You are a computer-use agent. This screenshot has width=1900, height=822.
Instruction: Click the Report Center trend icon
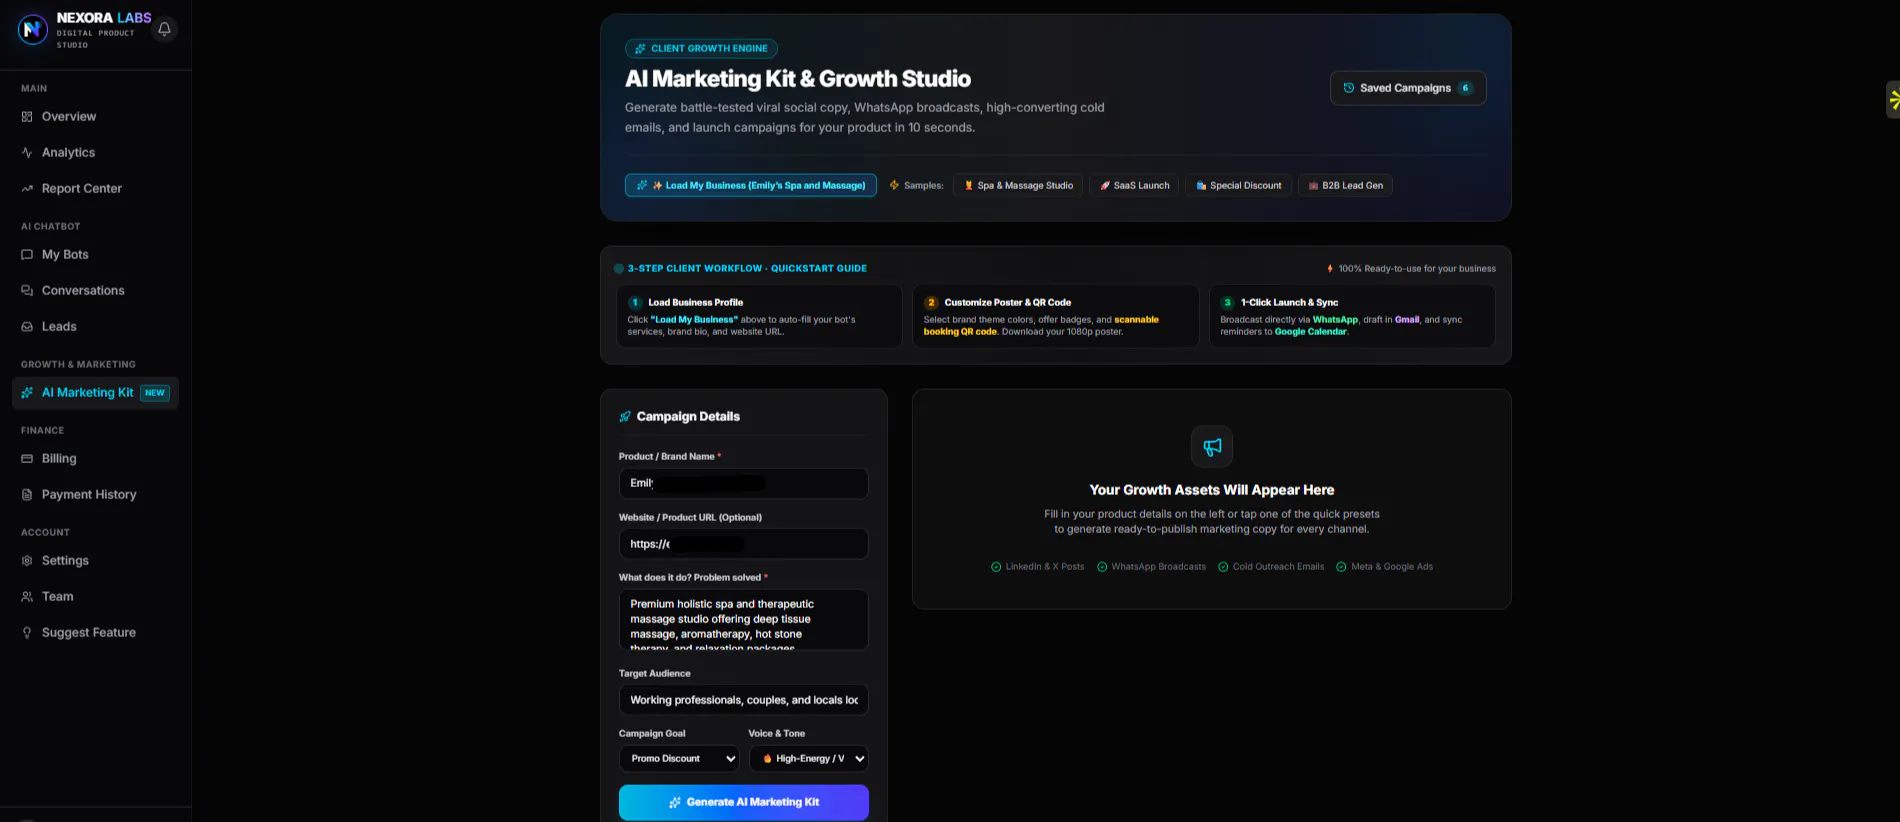tap(27, 189)
